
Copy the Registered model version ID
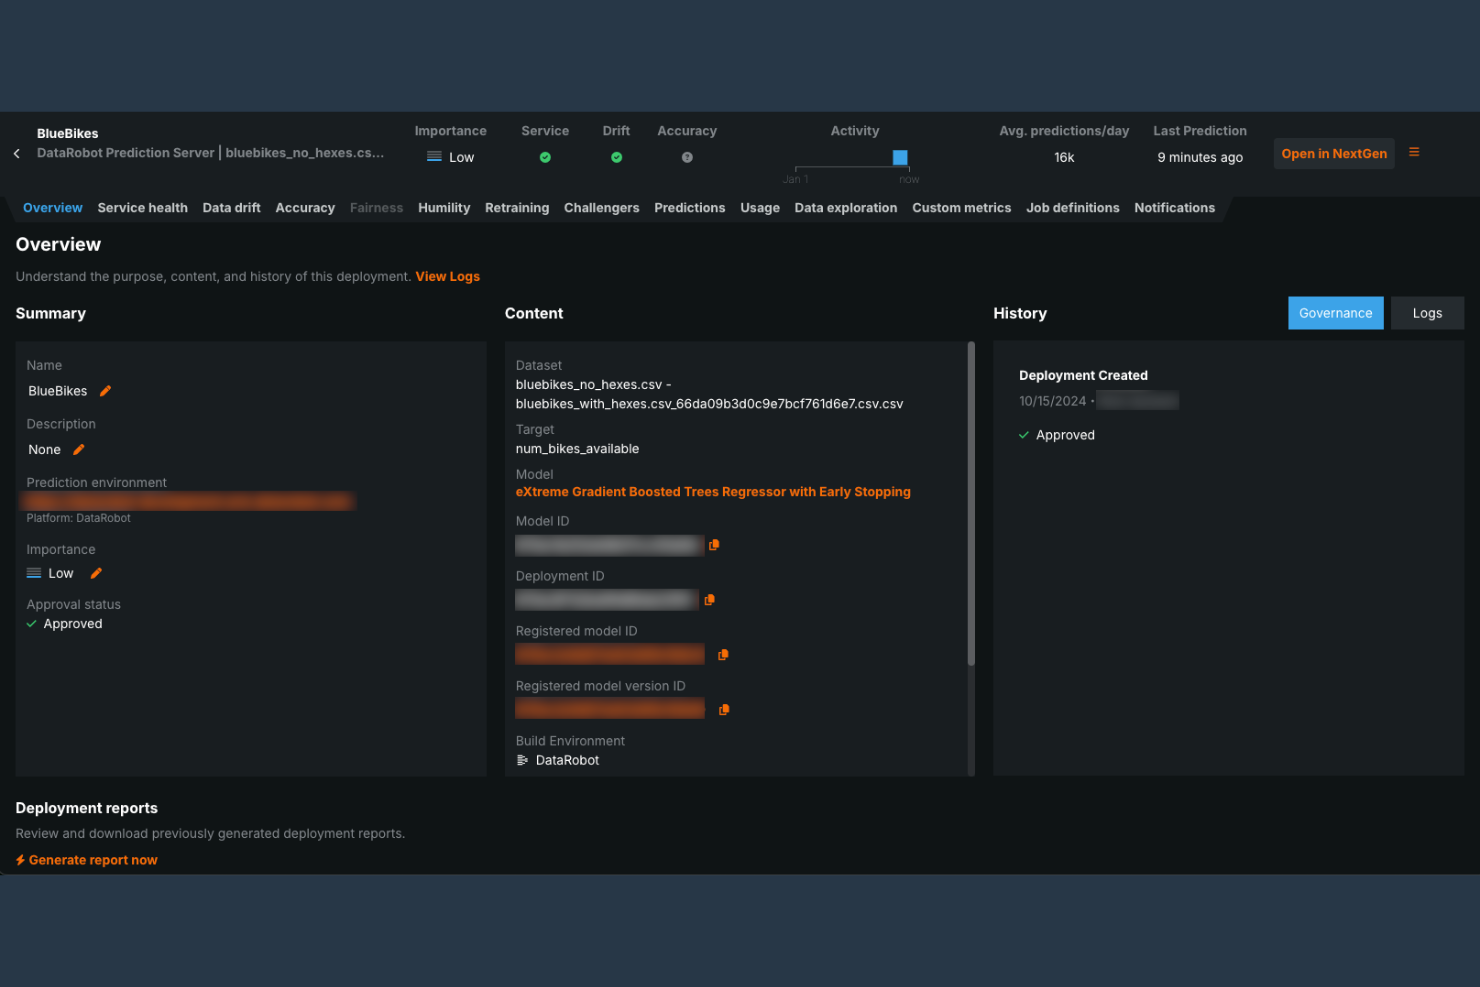[x=724, y=710]
